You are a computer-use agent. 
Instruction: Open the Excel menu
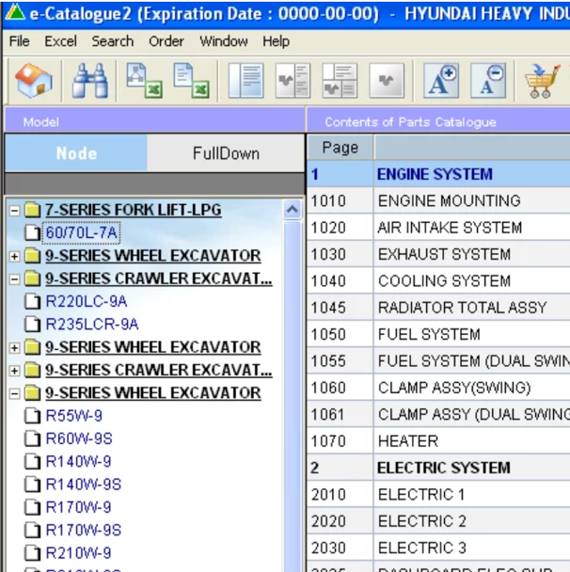[x=61, y=41]
